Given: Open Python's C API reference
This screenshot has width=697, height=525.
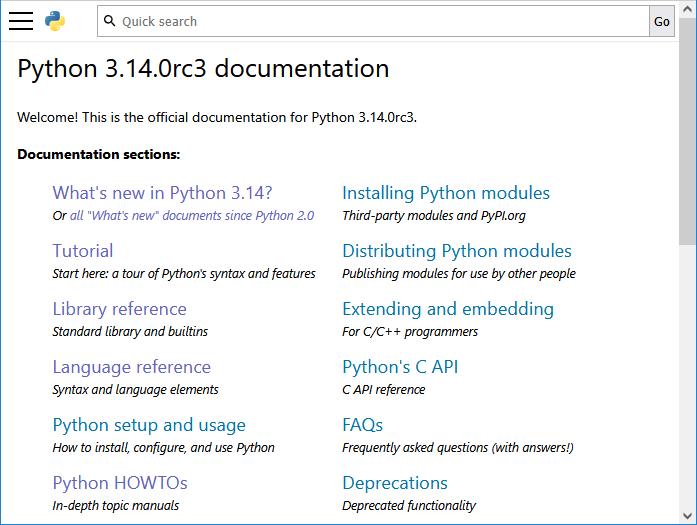Looking at the screenshot, I should pos(400,367).
